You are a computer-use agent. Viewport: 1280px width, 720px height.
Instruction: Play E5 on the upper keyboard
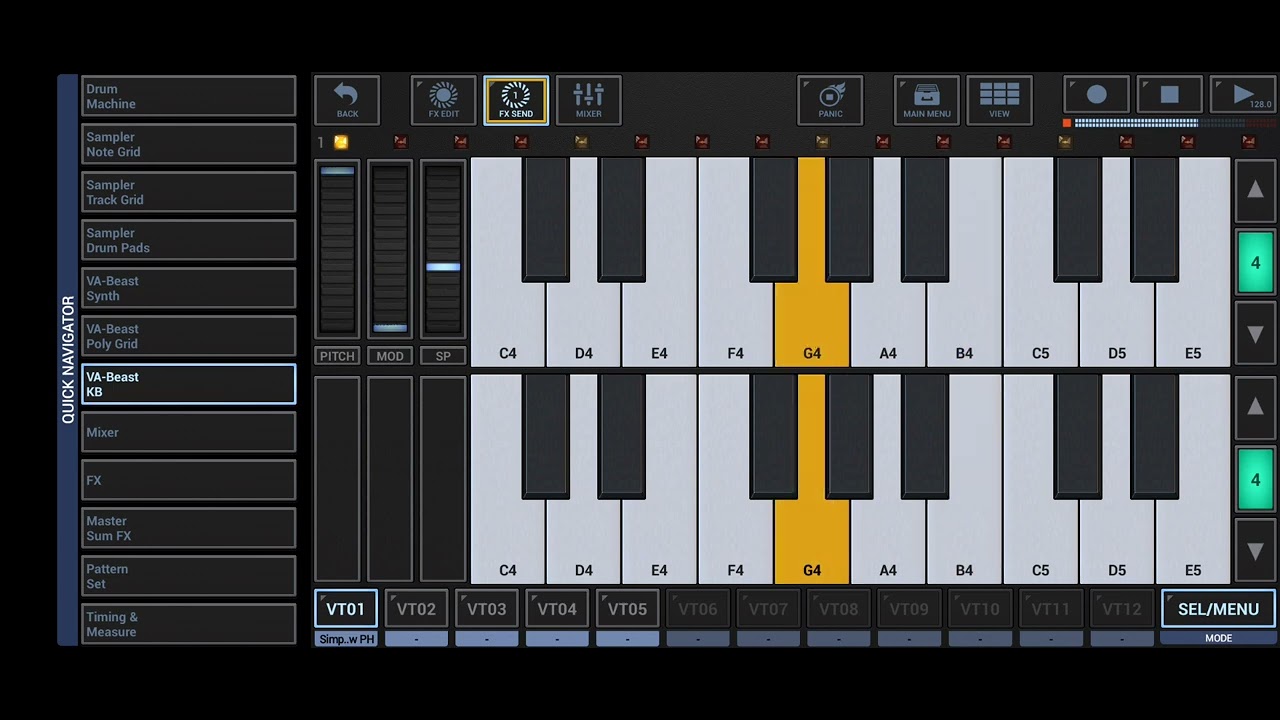click(x=1193, y=325)
